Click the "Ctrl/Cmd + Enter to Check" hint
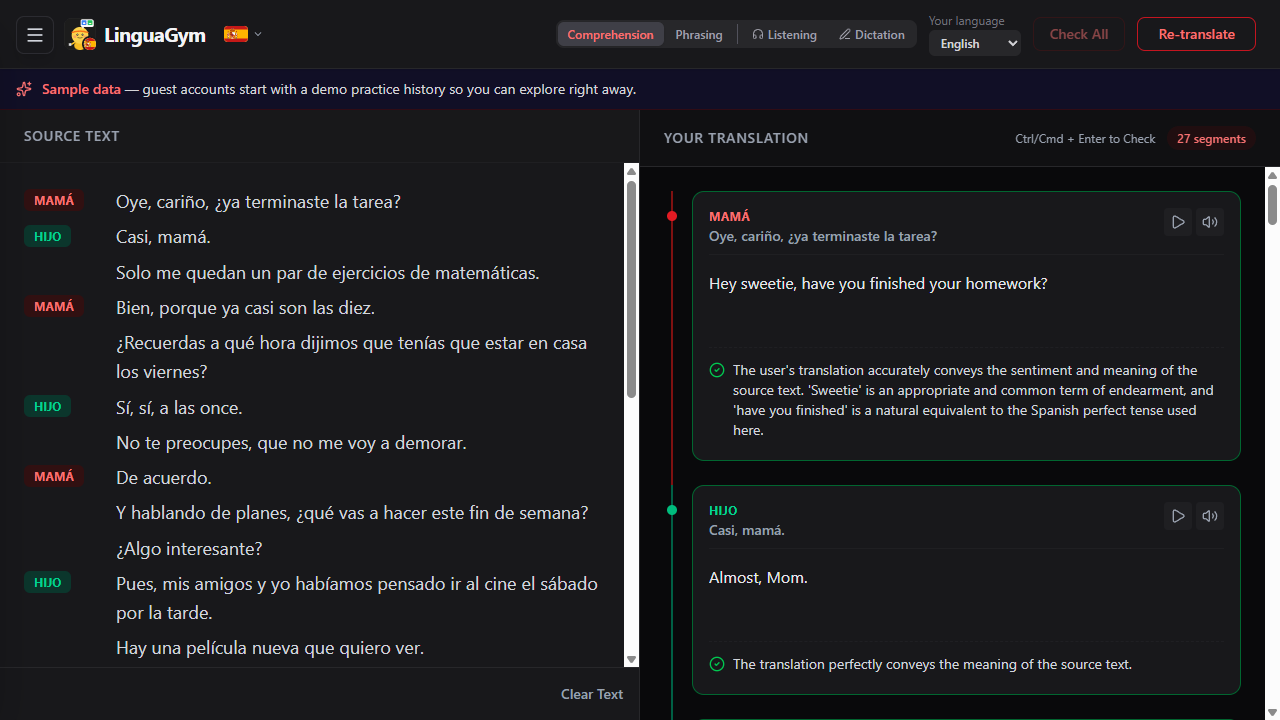Viewport: 1280px width, 720px height. 1085,139
